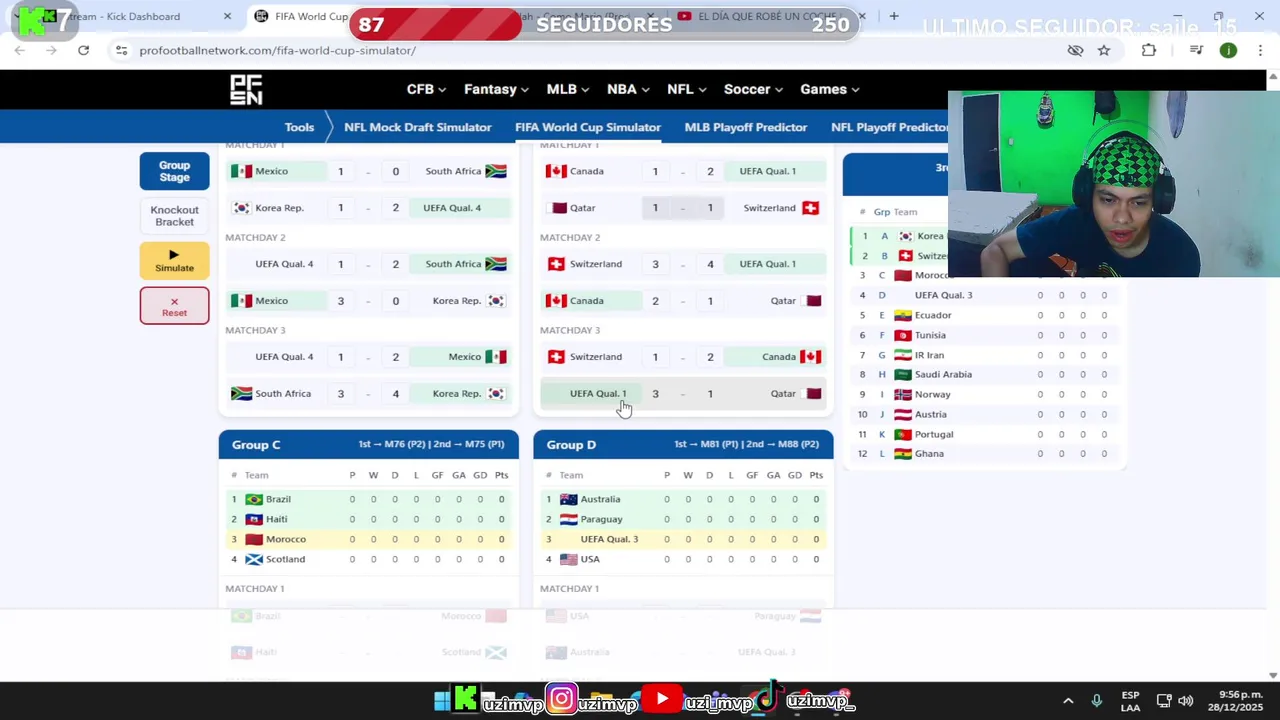Click Canada flag in Switzerland matchday 3 match

pos(811,357)
